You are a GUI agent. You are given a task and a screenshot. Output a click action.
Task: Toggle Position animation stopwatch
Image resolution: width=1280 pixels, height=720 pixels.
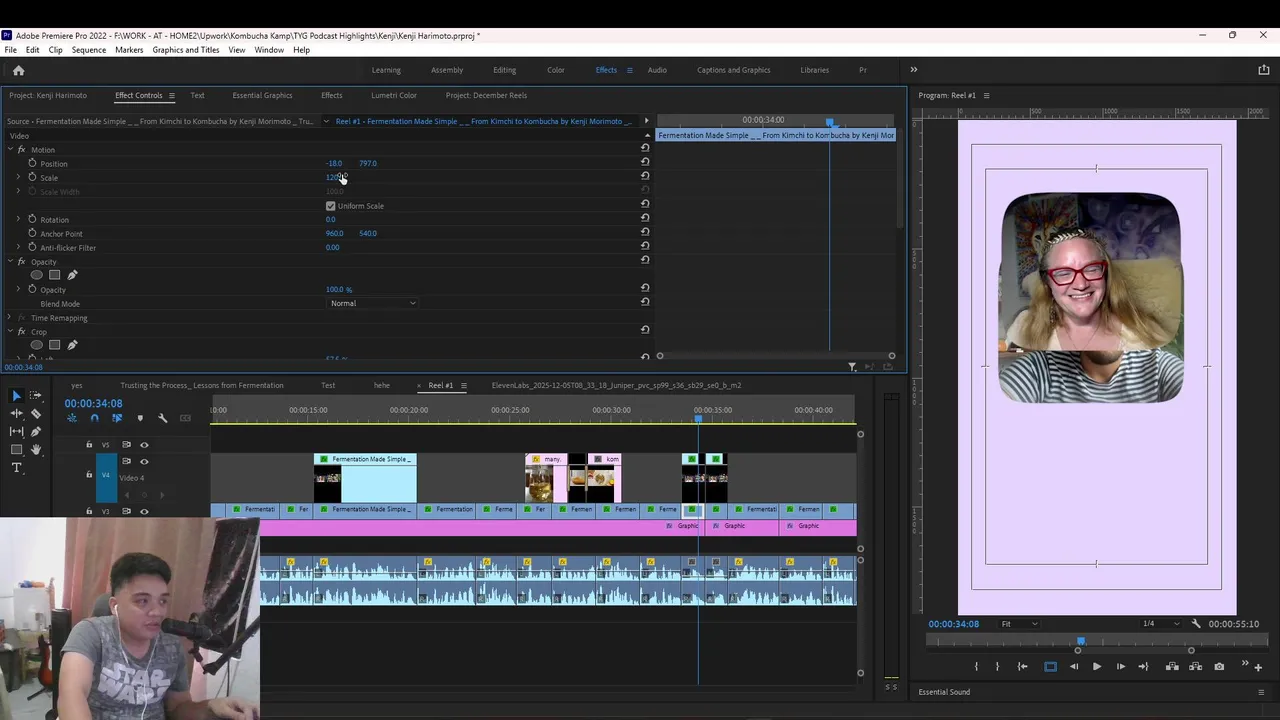tap(32, 163)
